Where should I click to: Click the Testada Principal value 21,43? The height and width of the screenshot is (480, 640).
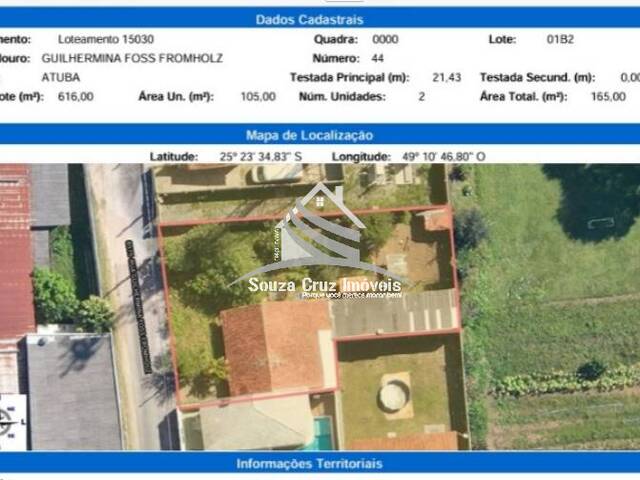point(446,77)
